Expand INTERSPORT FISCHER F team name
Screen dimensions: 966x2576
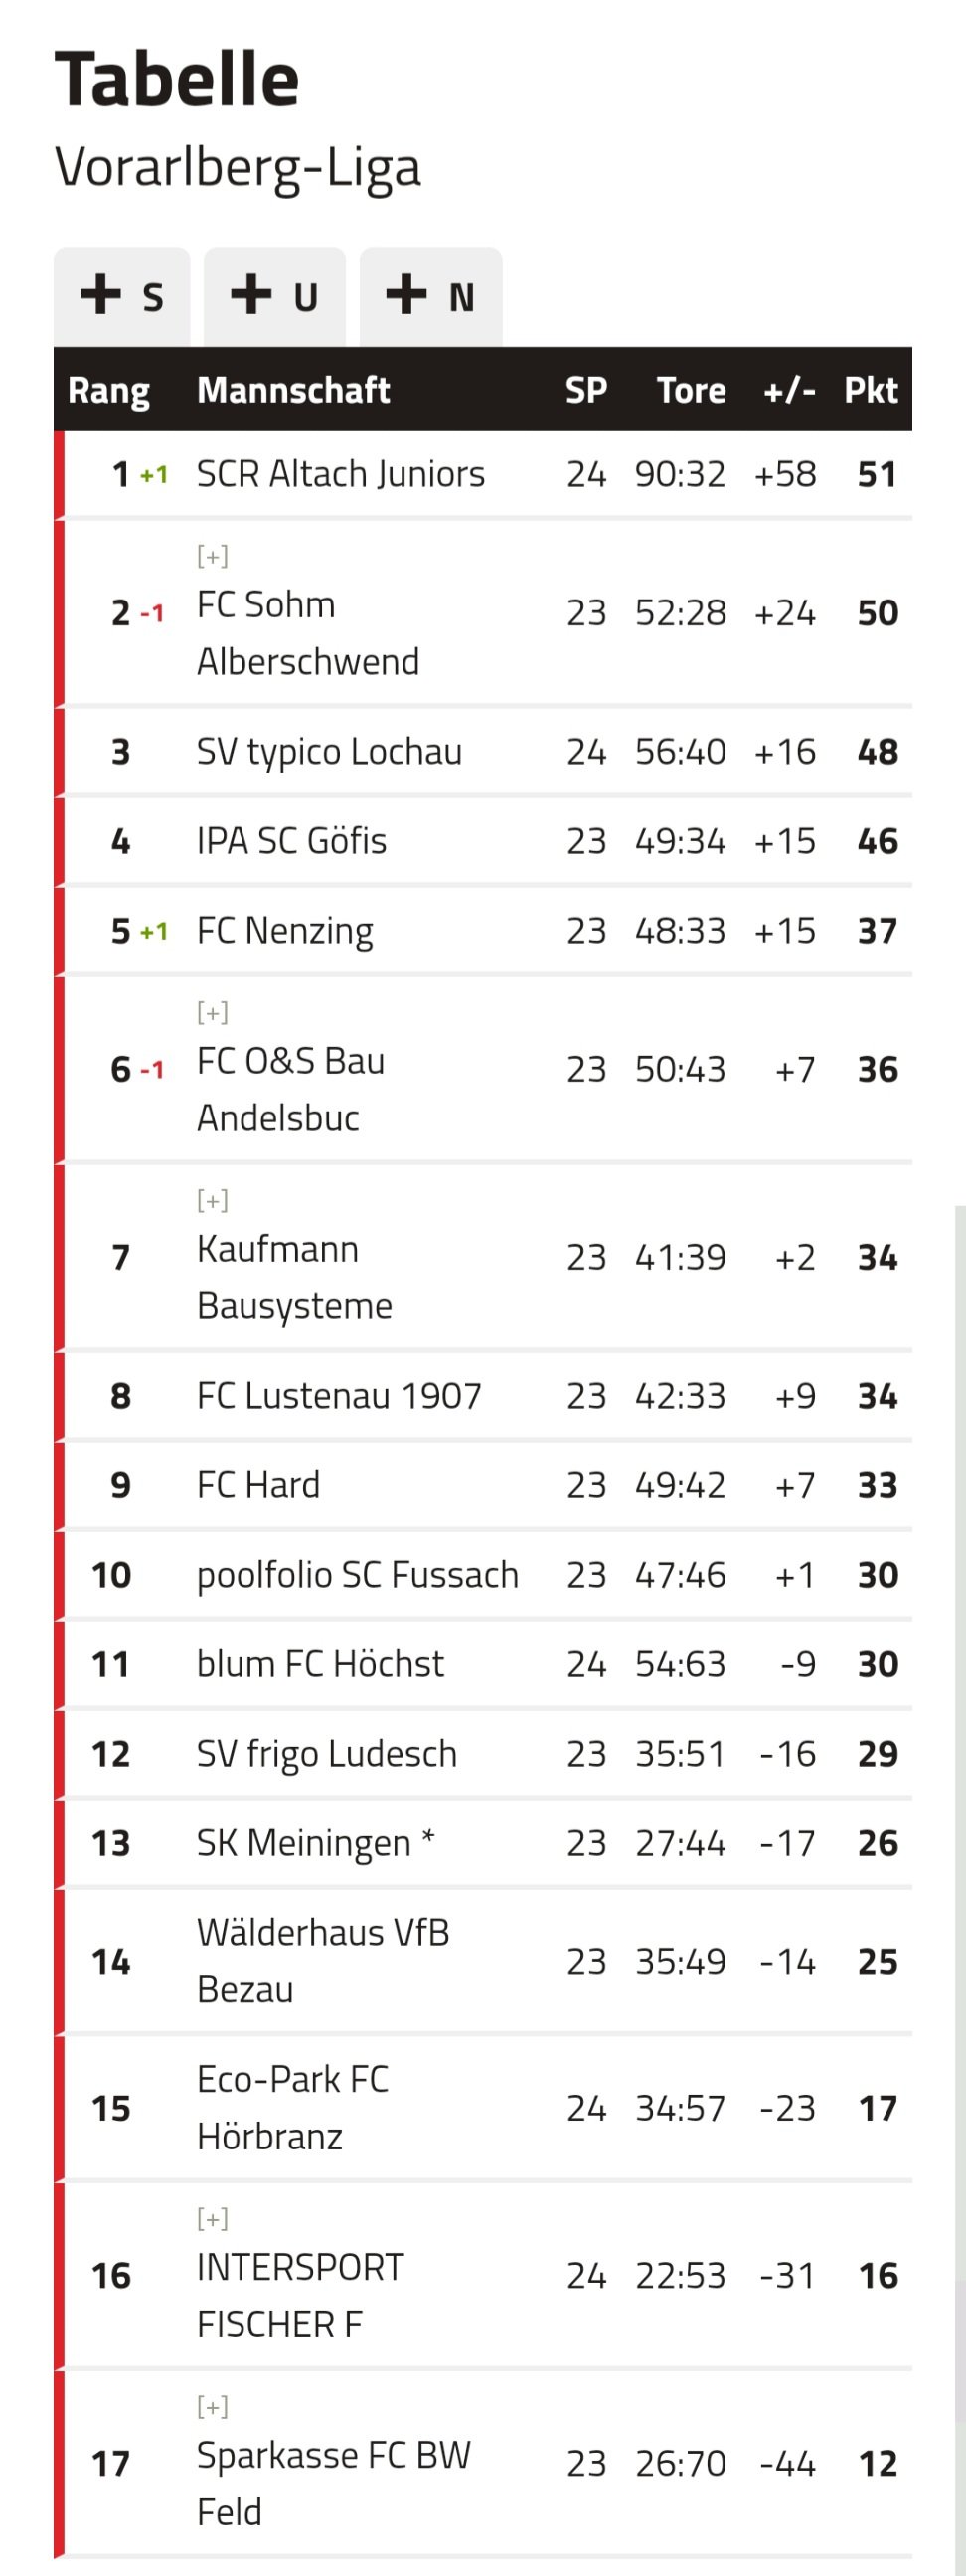212,2219
